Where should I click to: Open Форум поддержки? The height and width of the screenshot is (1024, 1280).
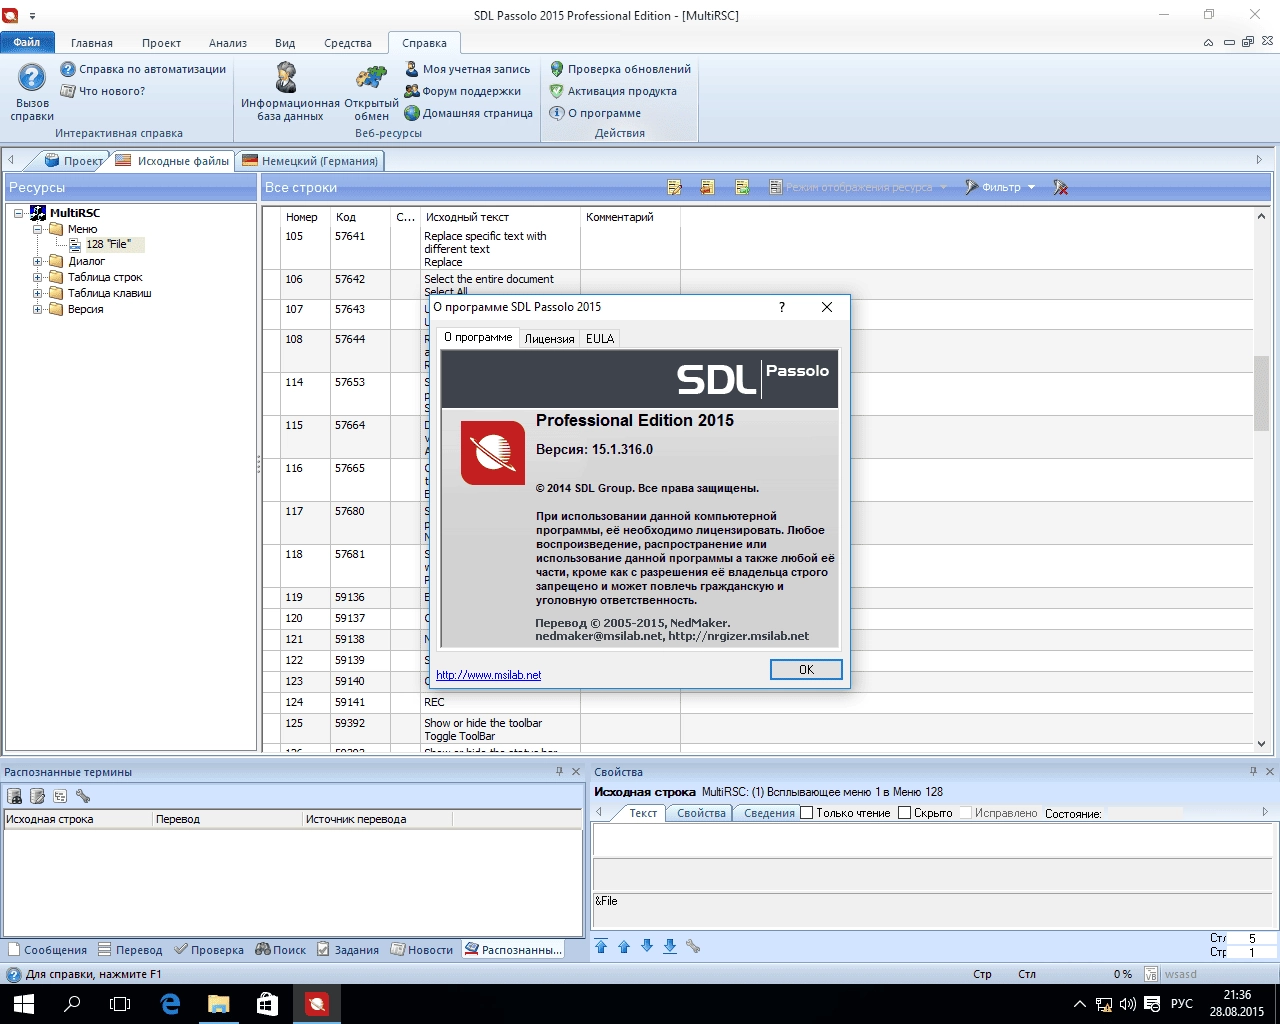click(462, 91)
